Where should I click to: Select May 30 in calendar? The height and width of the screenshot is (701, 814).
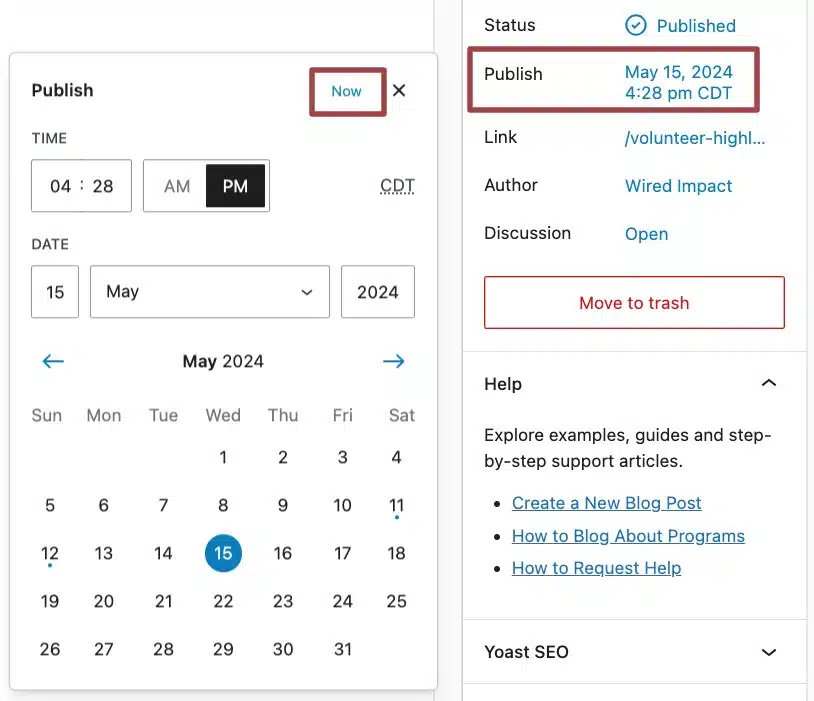coord(283,649)
